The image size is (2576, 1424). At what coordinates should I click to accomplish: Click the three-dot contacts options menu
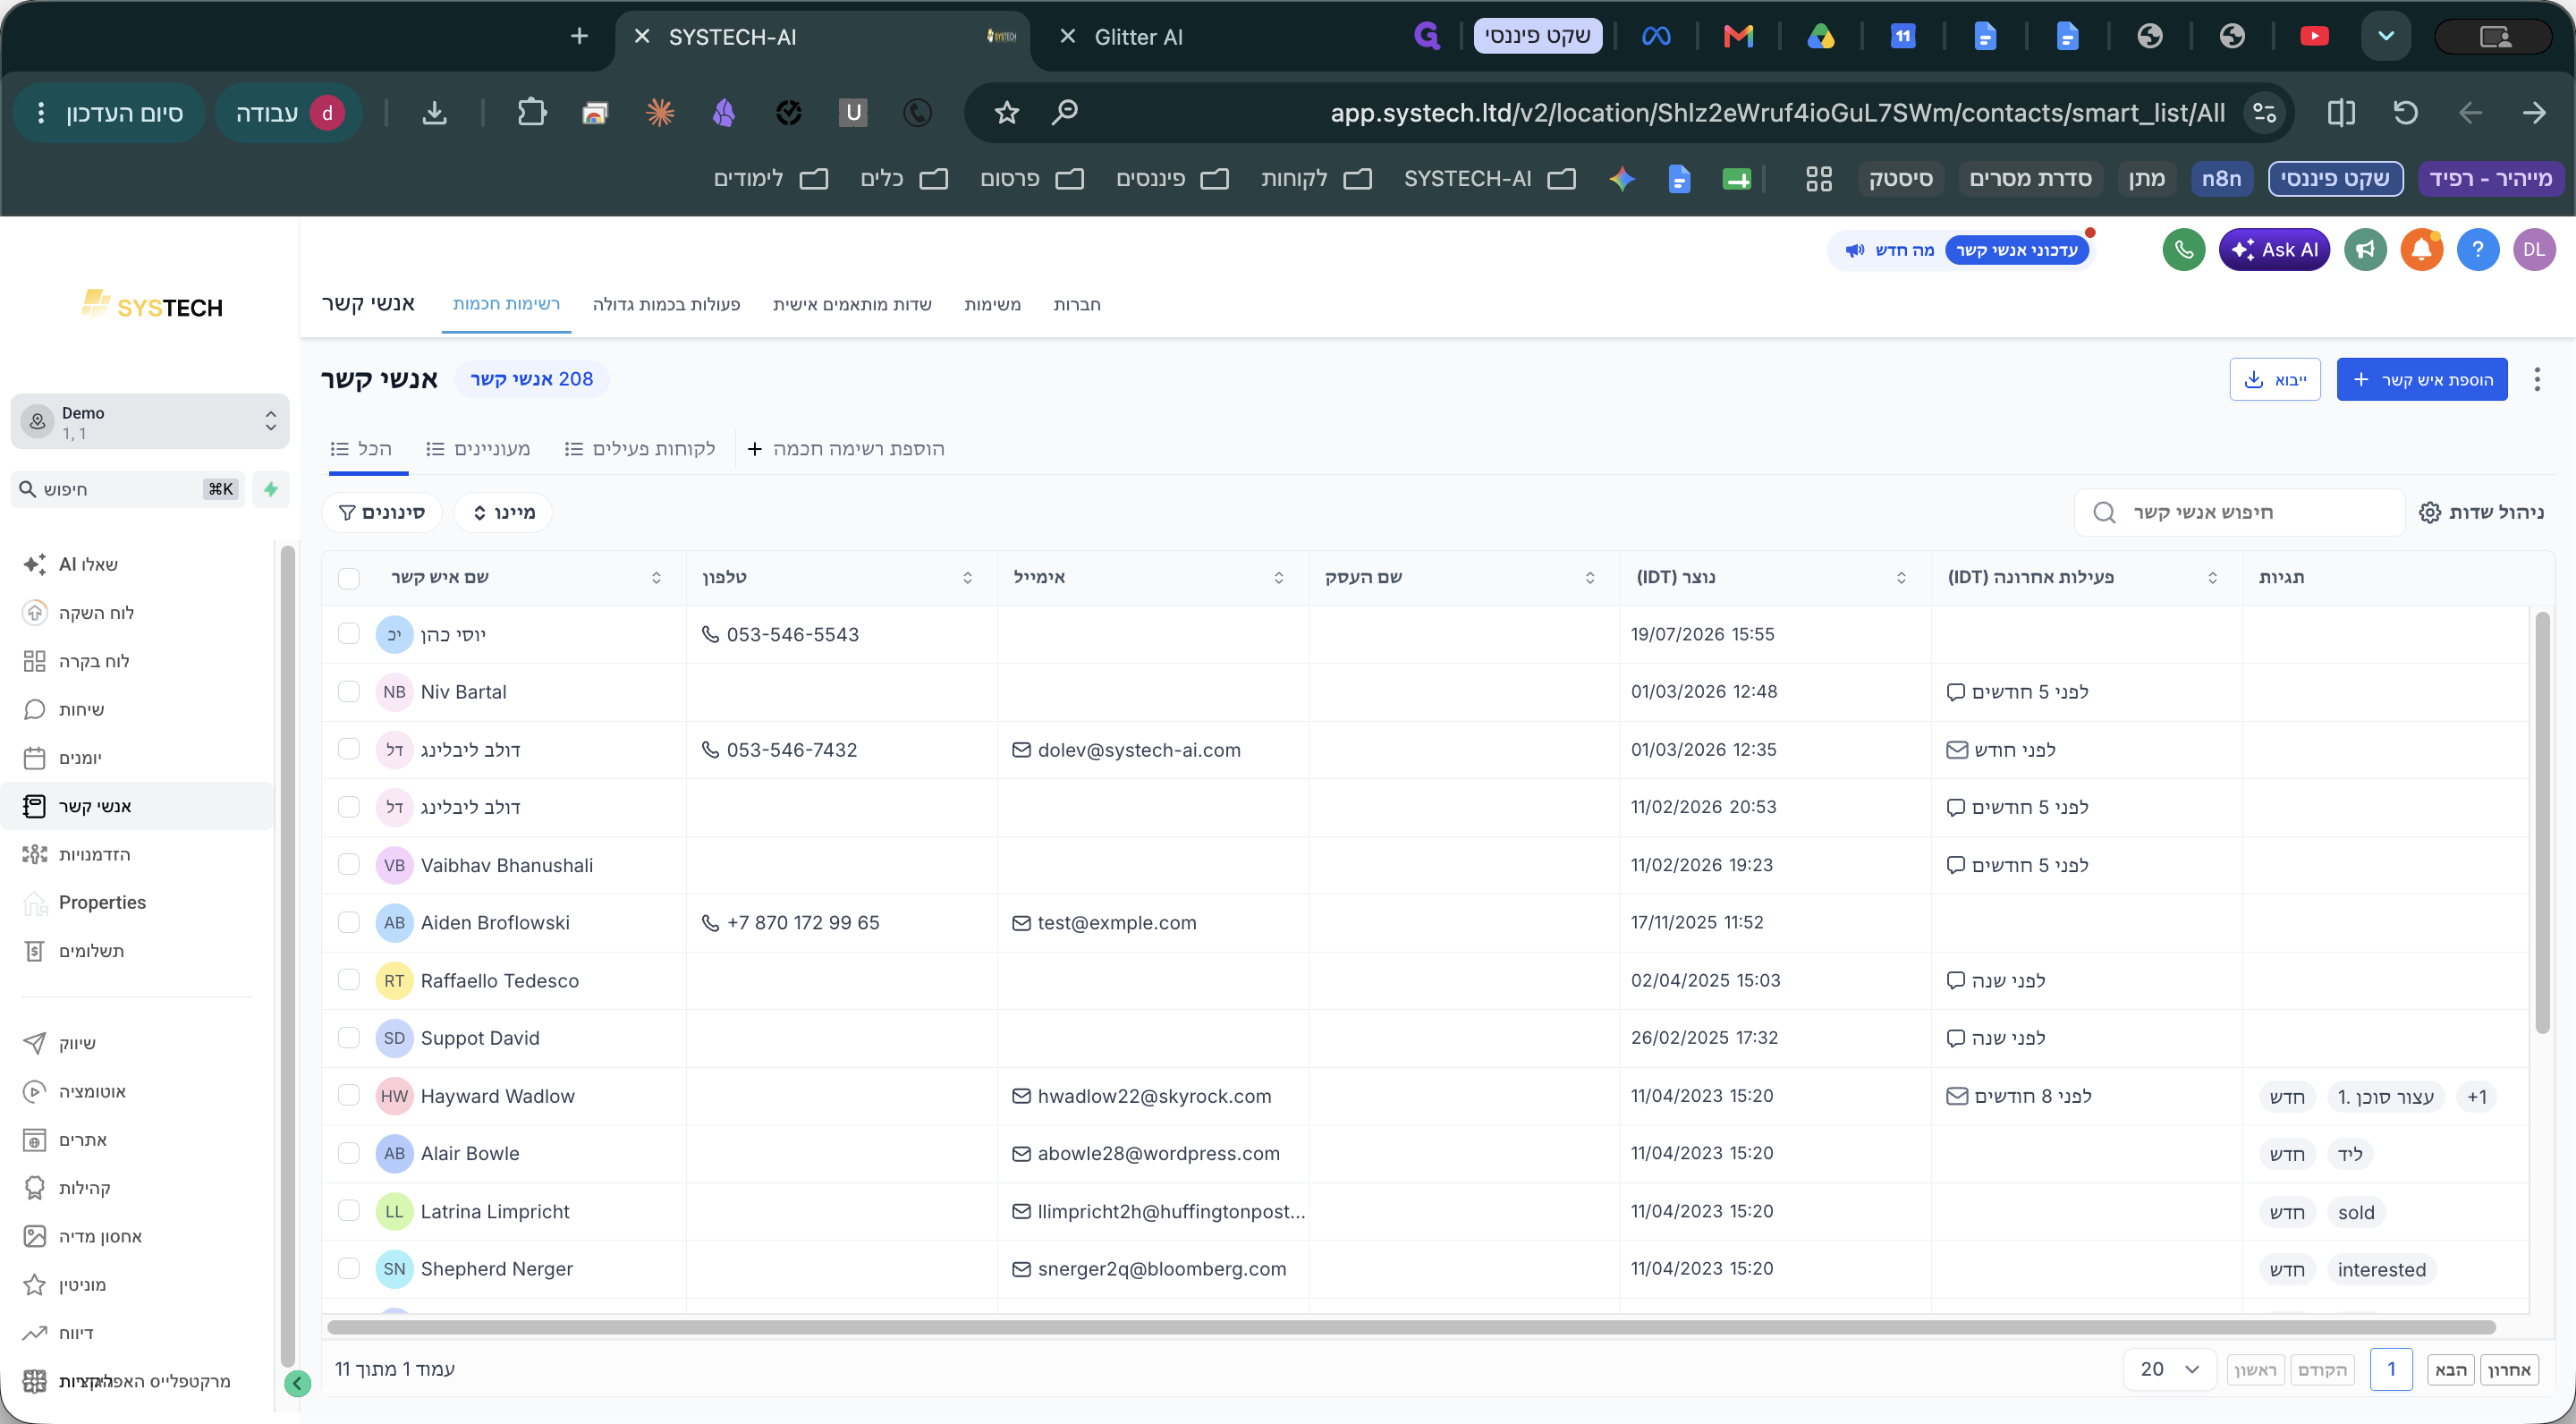coord(2536,379)
